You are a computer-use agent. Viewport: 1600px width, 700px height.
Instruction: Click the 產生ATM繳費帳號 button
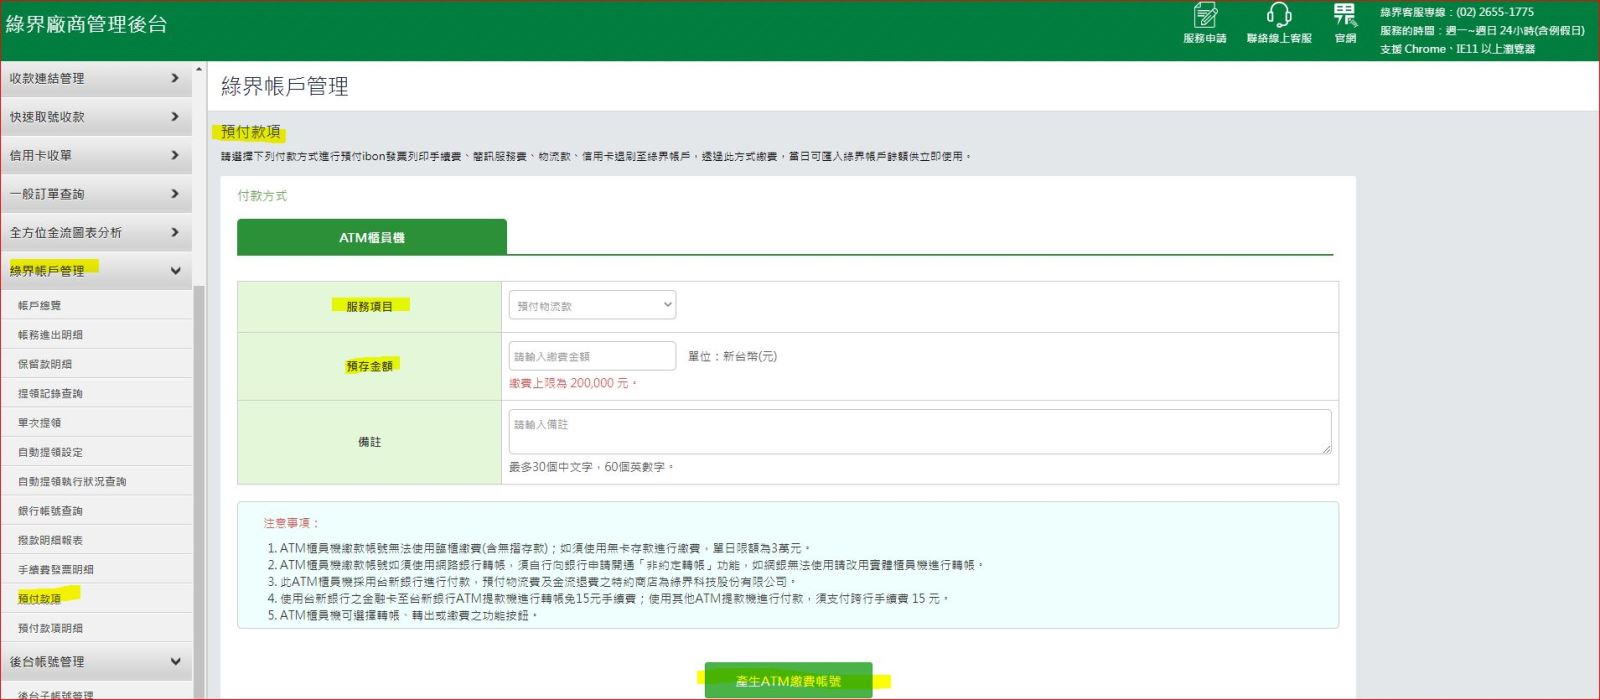[788, 681]
